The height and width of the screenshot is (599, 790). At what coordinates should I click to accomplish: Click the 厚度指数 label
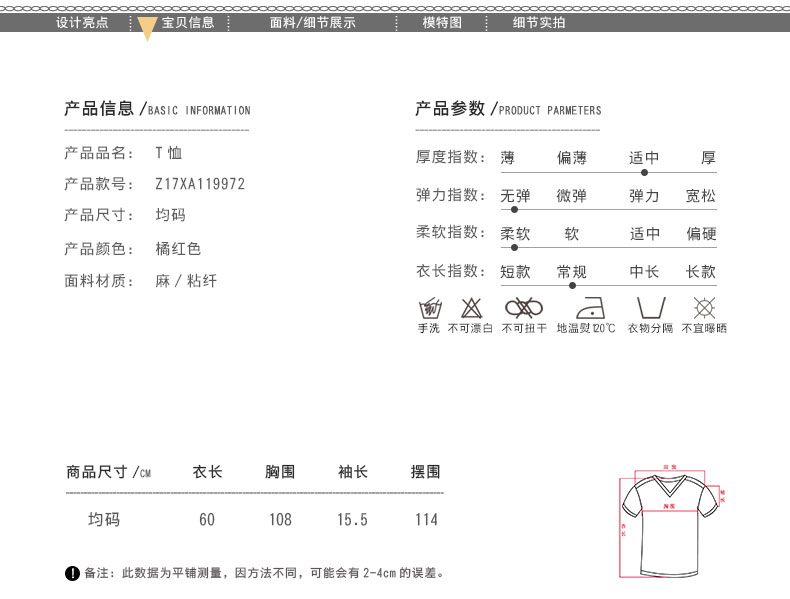450,157
